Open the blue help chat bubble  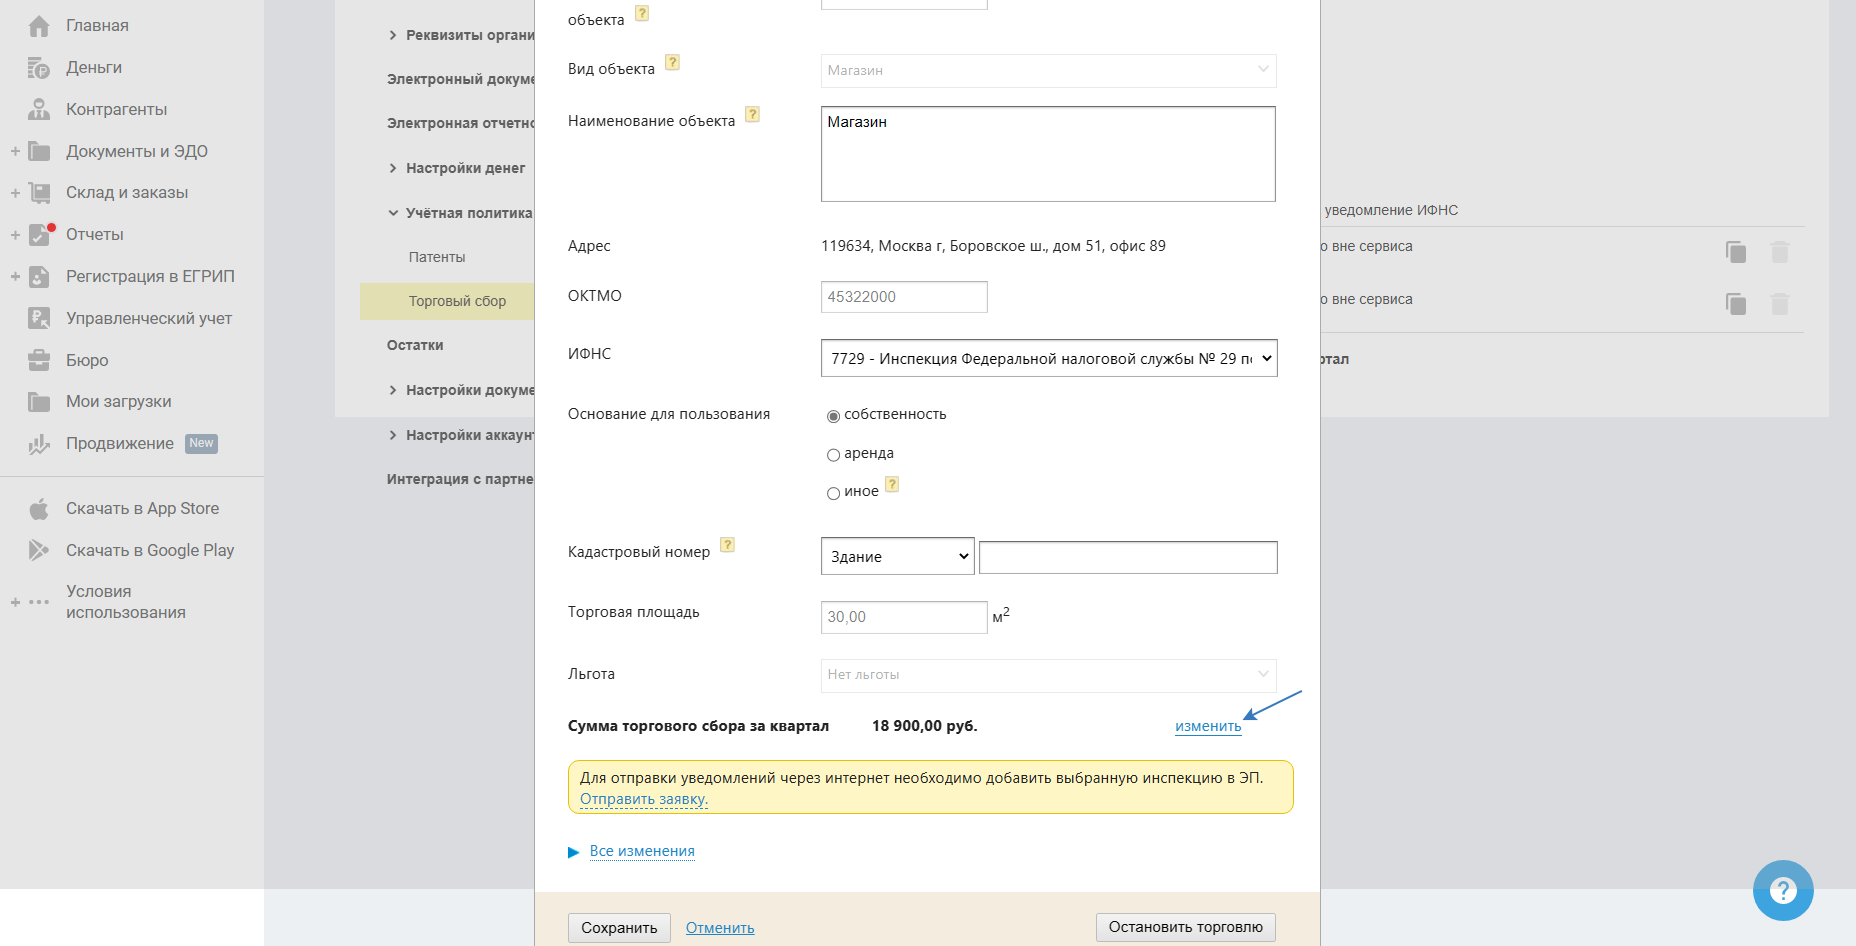click(1782, 890)
